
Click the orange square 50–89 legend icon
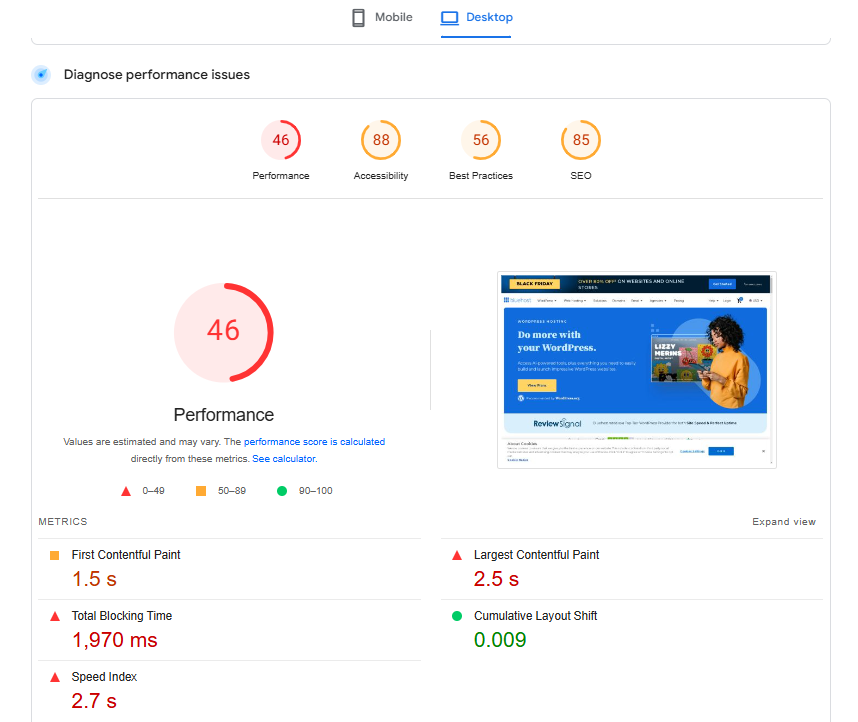[201, 491]
